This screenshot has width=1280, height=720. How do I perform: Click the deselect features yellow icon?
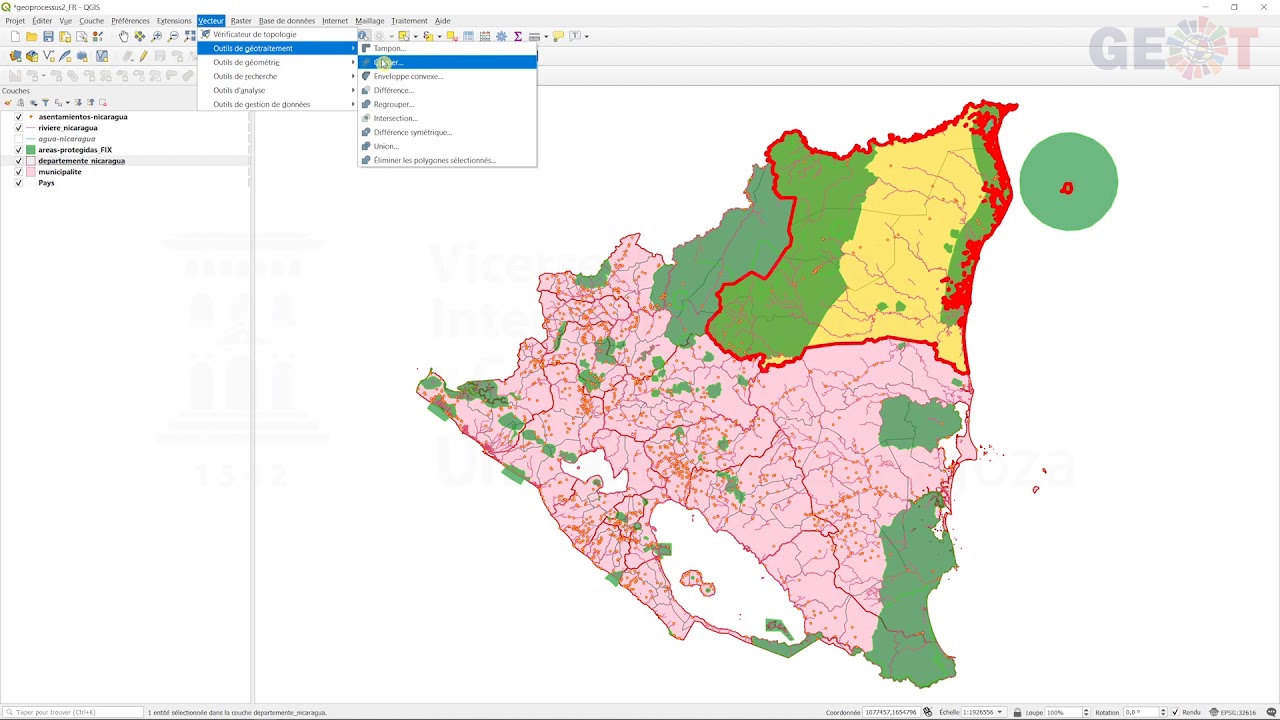tap(452, 36)
